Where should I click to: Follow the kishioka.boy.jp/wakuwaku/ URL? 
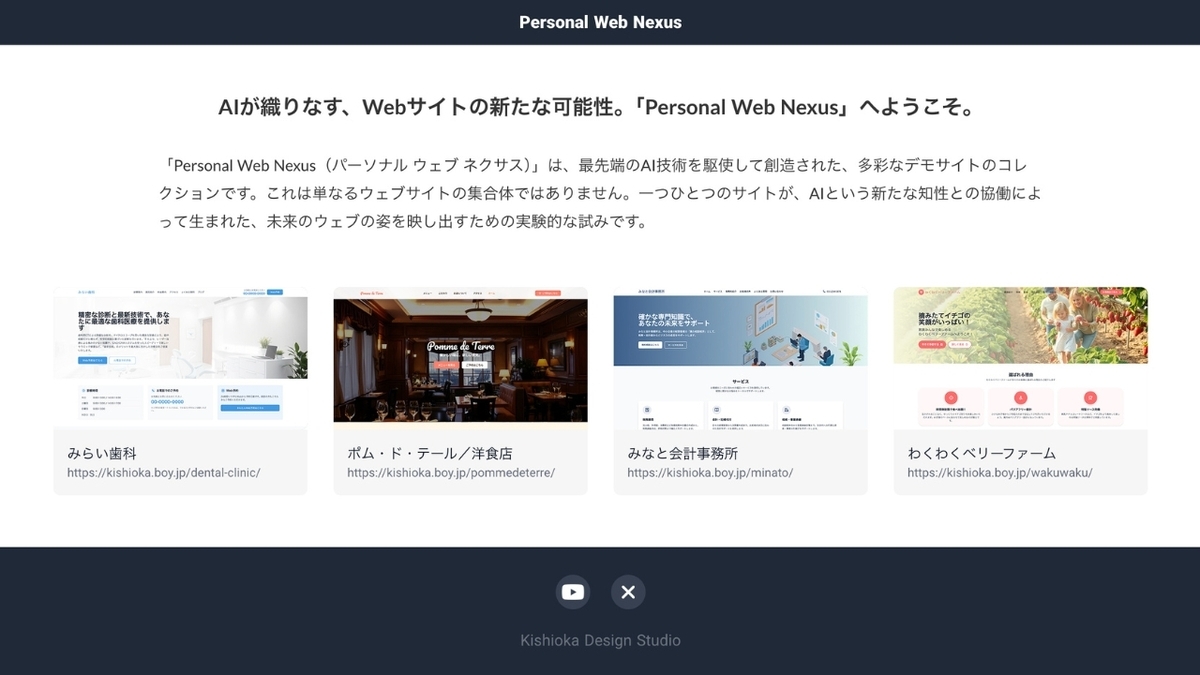tap(1000, 473)
